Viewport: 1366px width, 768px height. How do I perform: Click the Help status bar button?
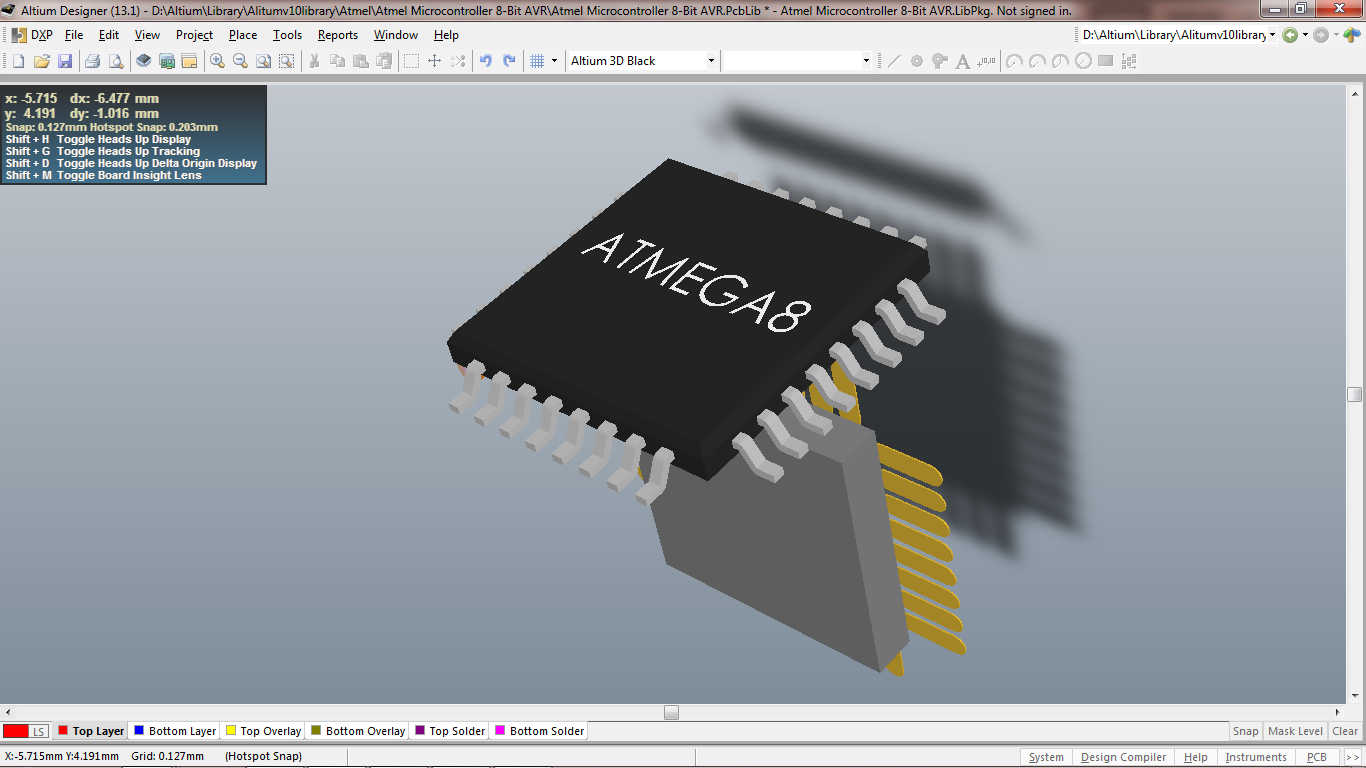coord(1195,757)
